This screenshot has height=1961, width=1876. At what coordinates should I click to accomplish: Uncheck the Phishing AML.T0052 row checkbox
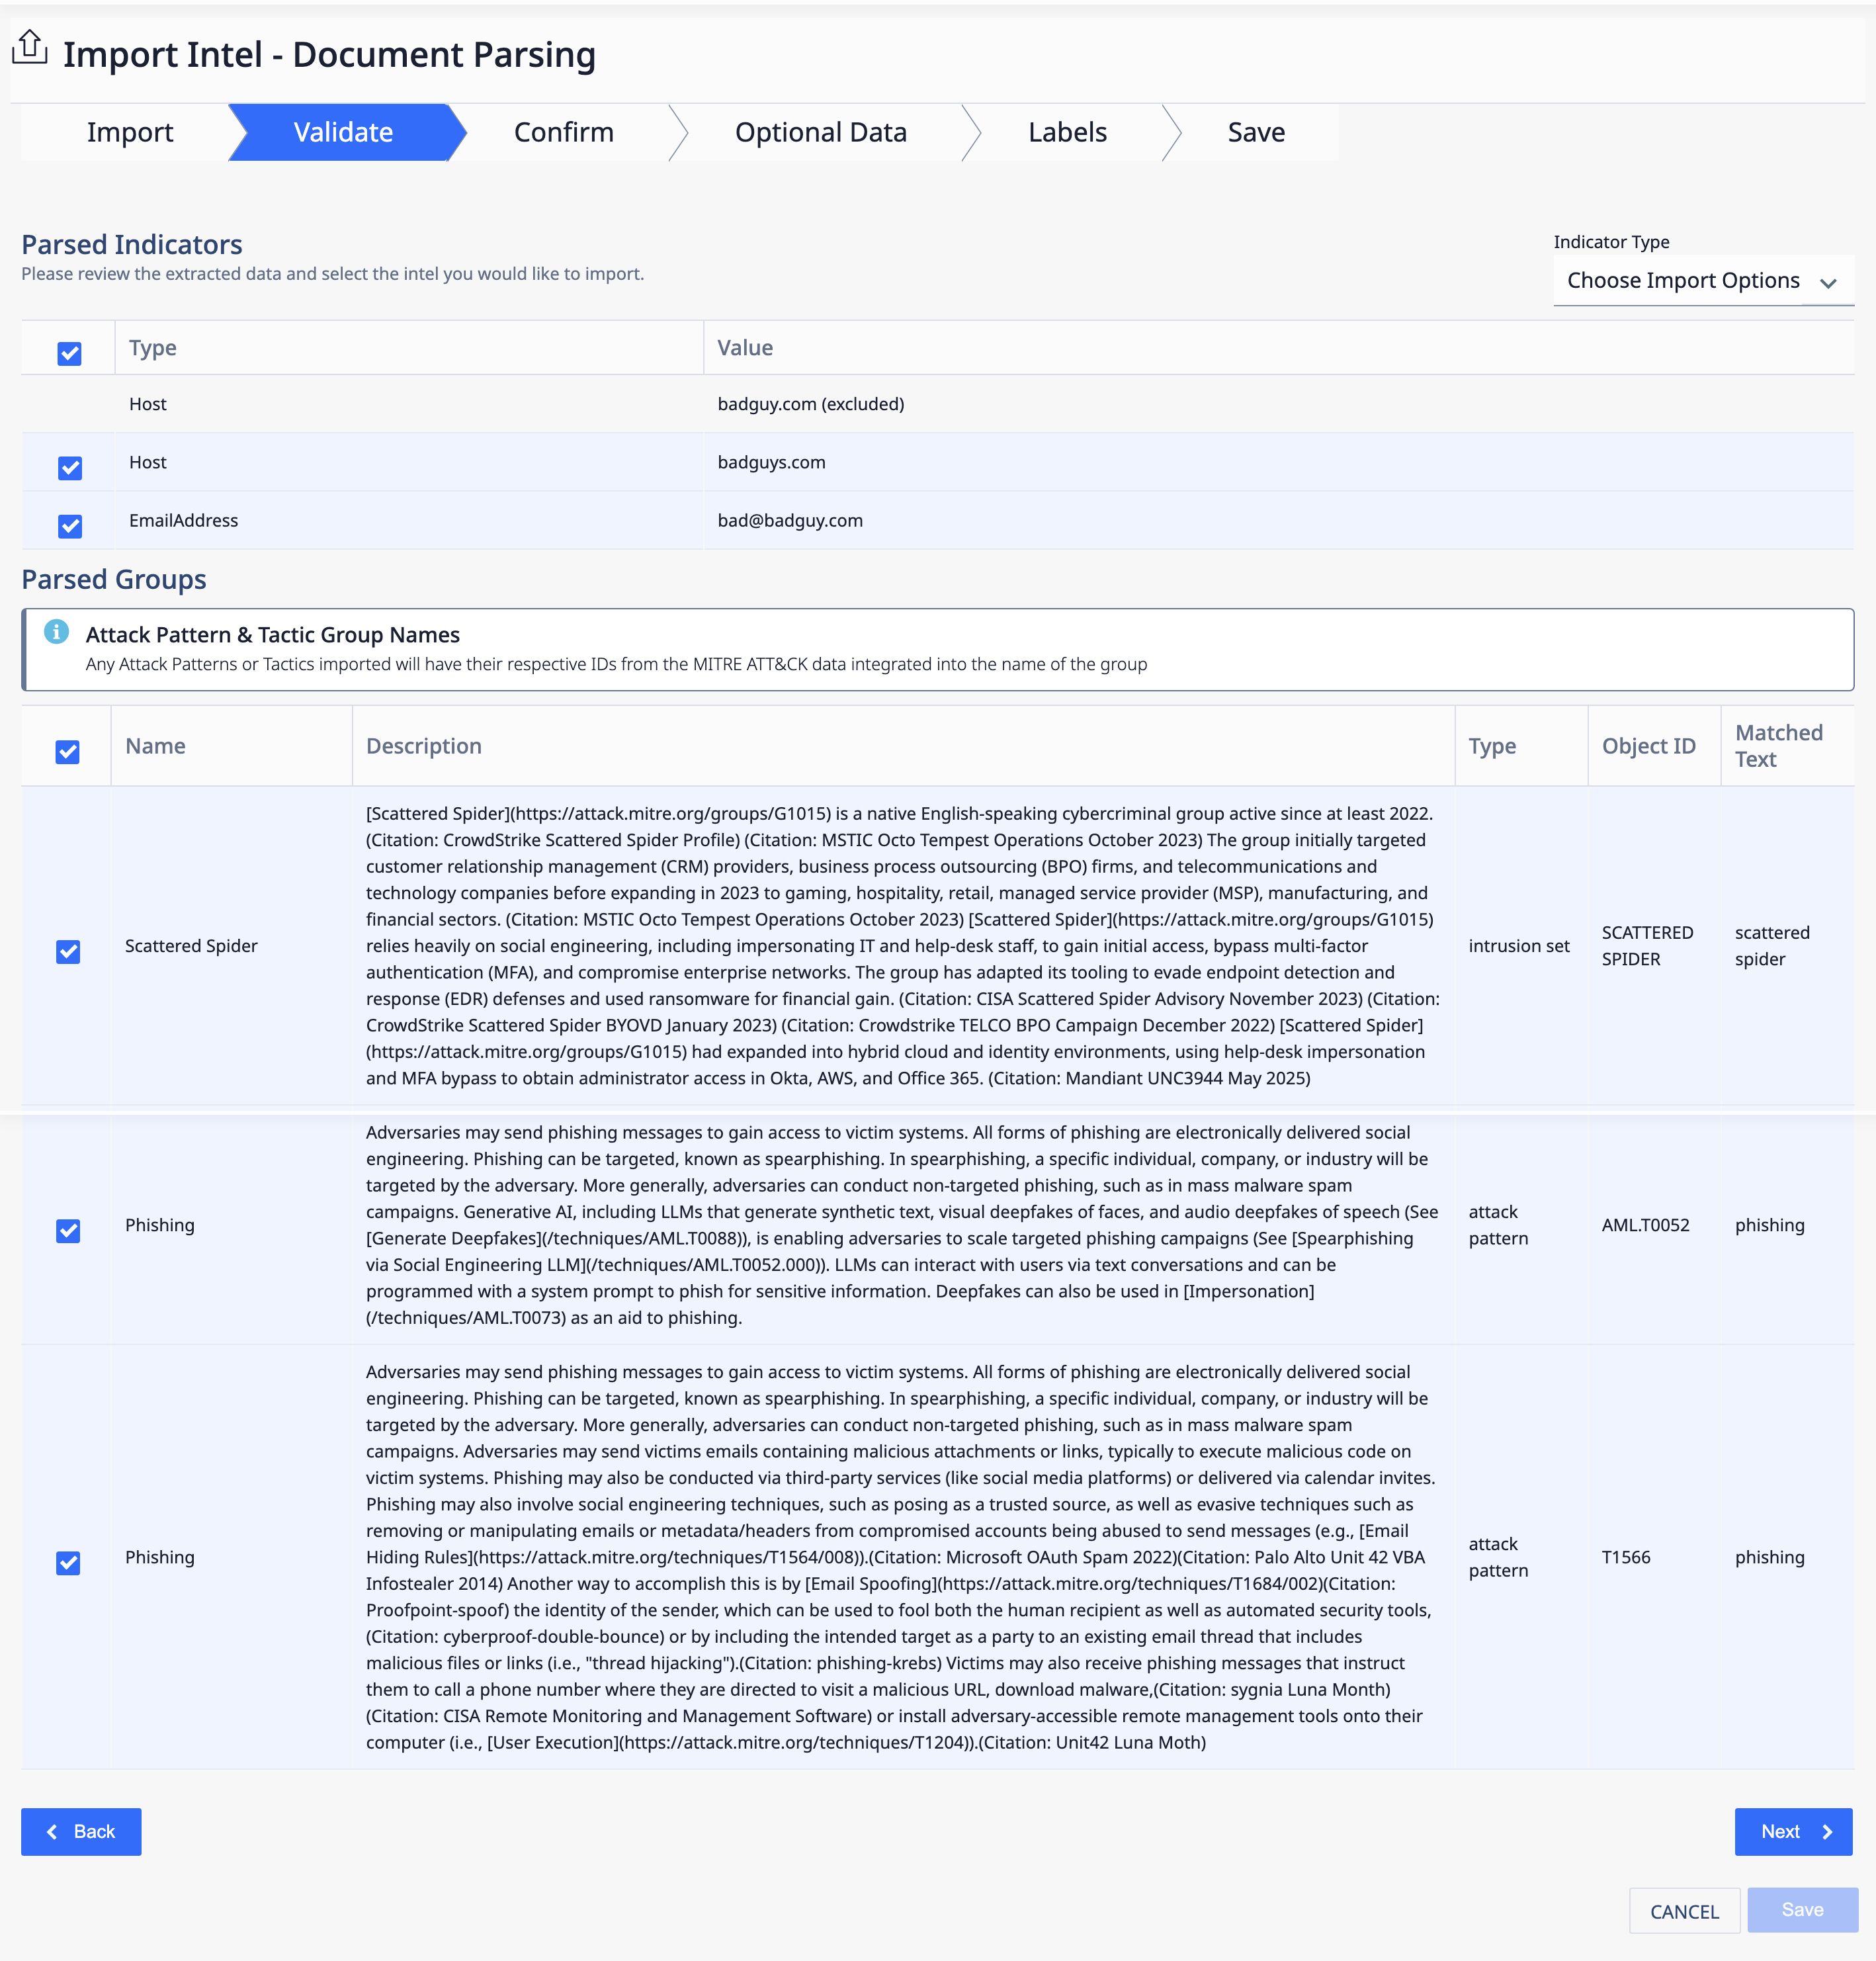tap(67, 1231)
